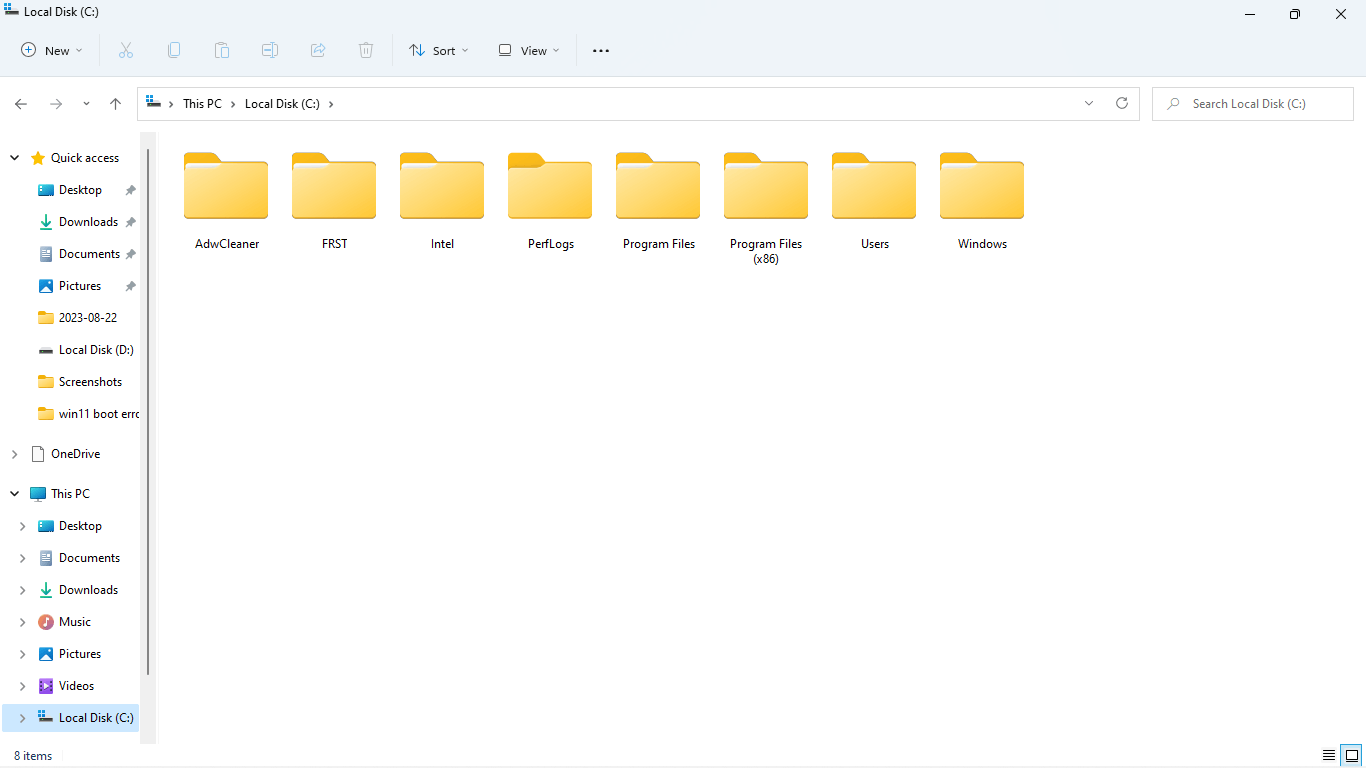
Task: Click the Rename icon in toolbar
Action: (270, 50)
